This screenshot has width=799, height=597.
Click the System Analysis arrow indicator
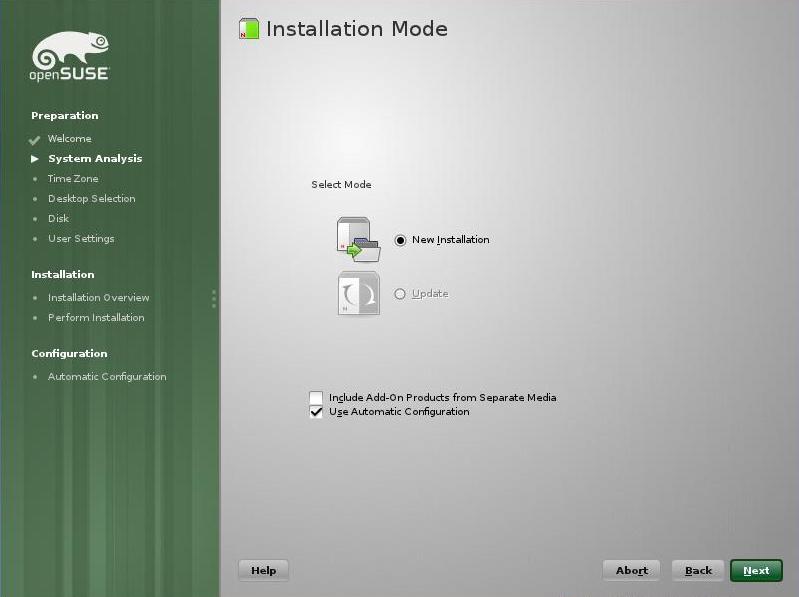click(35, 159)
